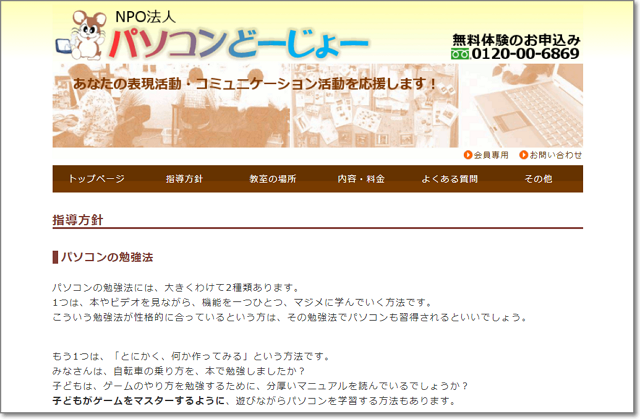Go to トップページ in navigation bar
The width and height of the screenshot is (640, 419).
pos(97,179)
